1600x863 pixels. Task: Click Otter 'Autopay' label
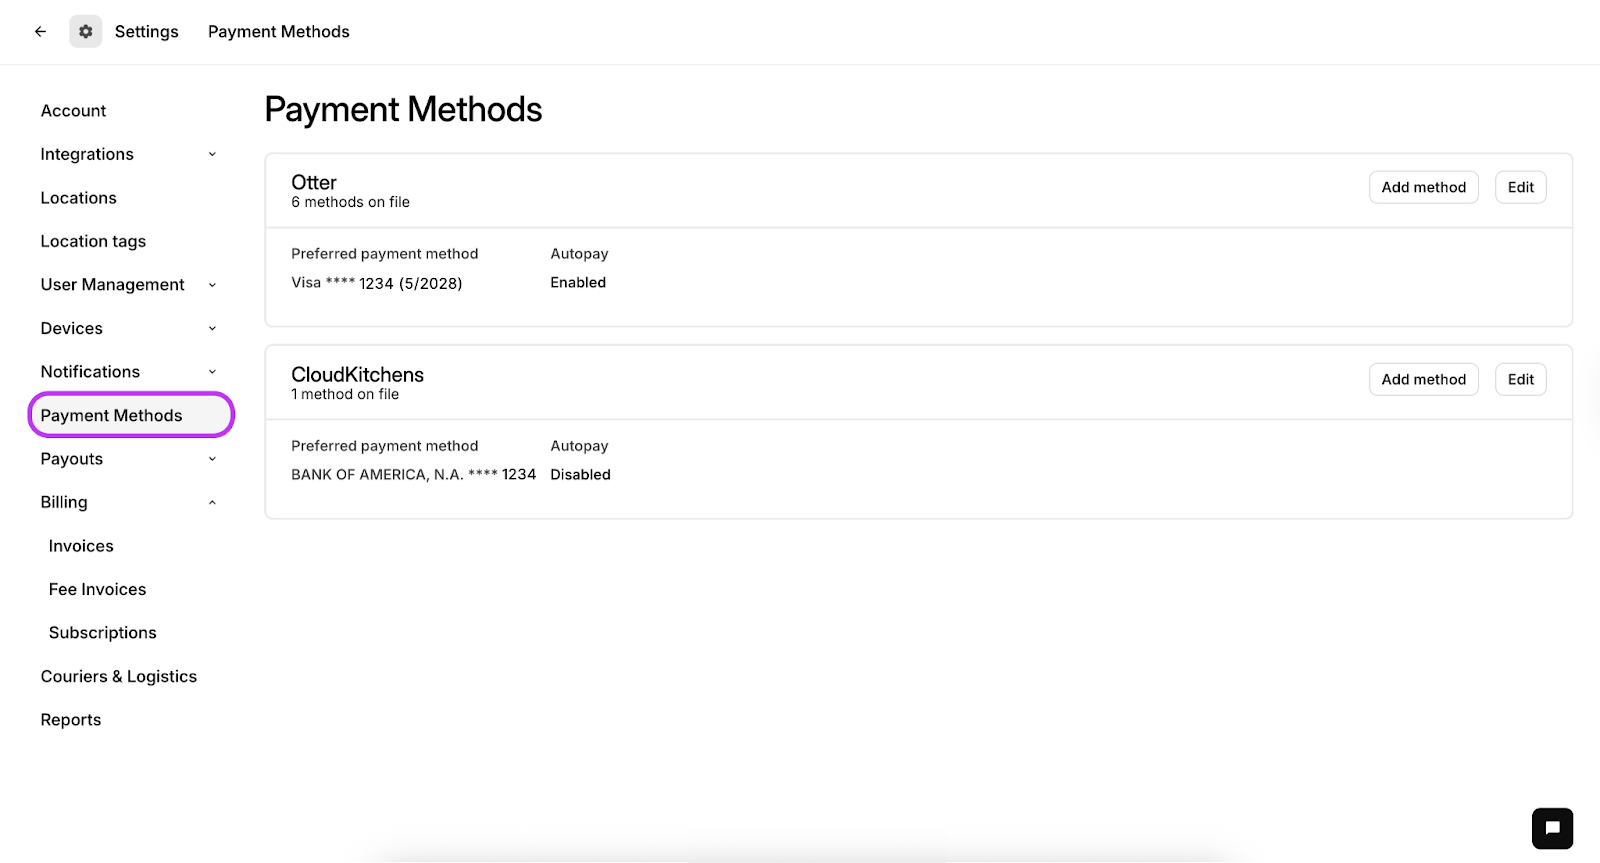coord(579,254)
